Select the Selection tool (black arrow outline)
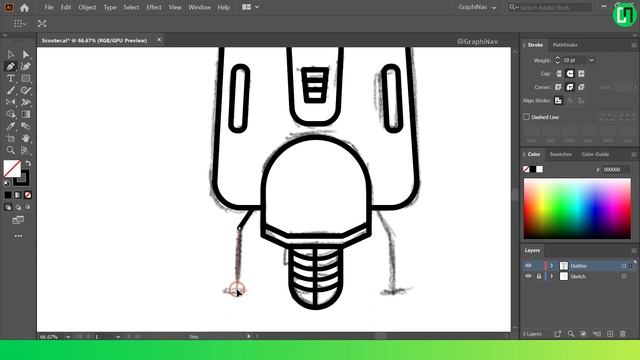 click(11, 54)
